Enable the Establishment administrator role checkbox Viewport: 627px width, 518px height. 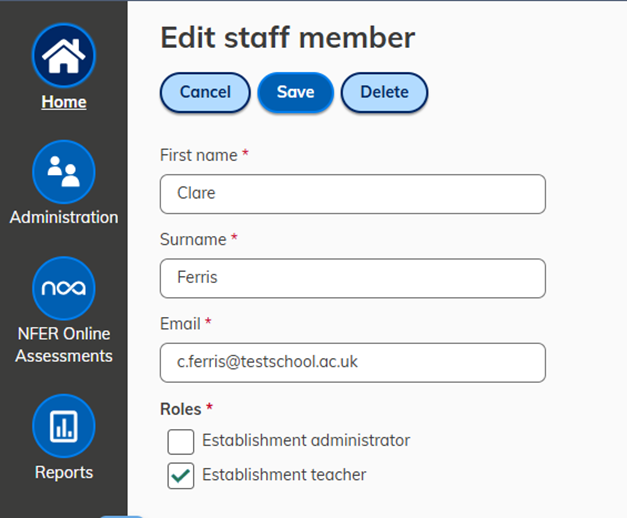181,442
